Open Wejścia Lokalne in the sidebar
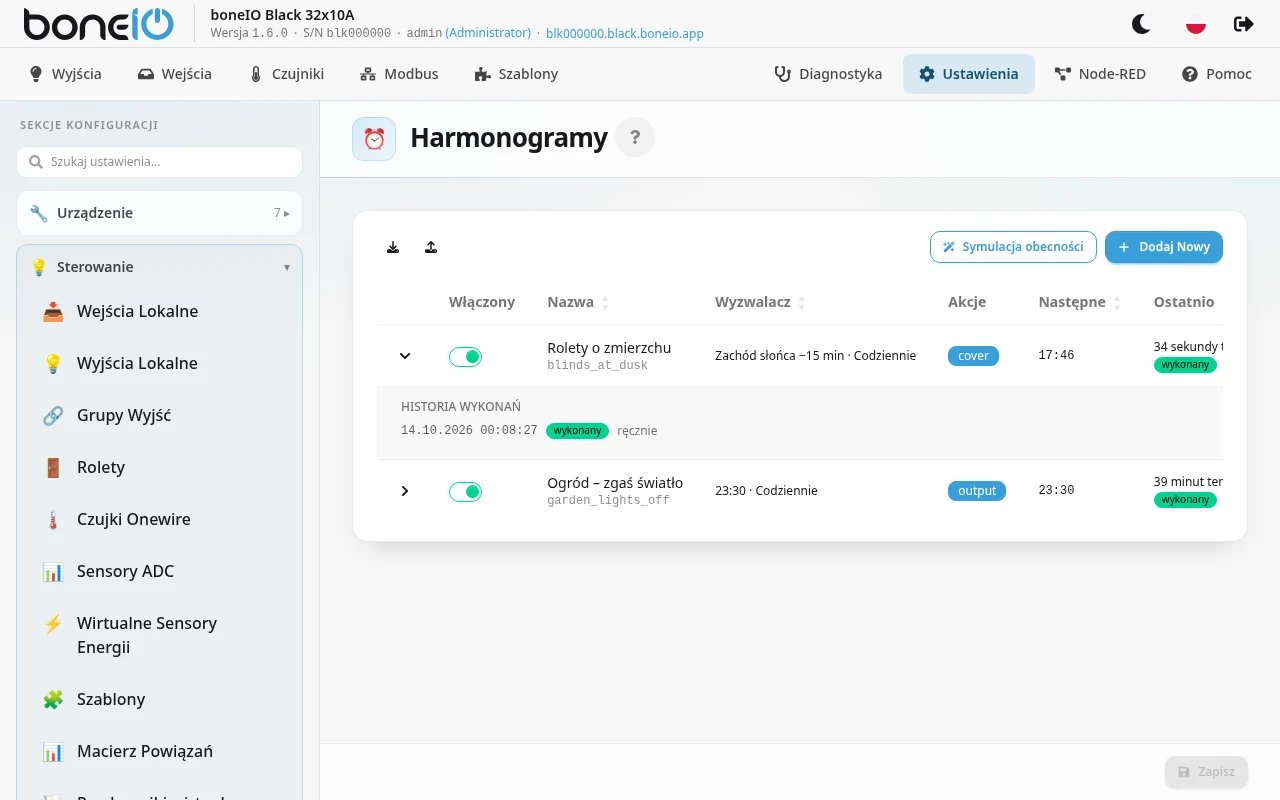Viewport: 1280px width, 800px height. tap(159, 311)
